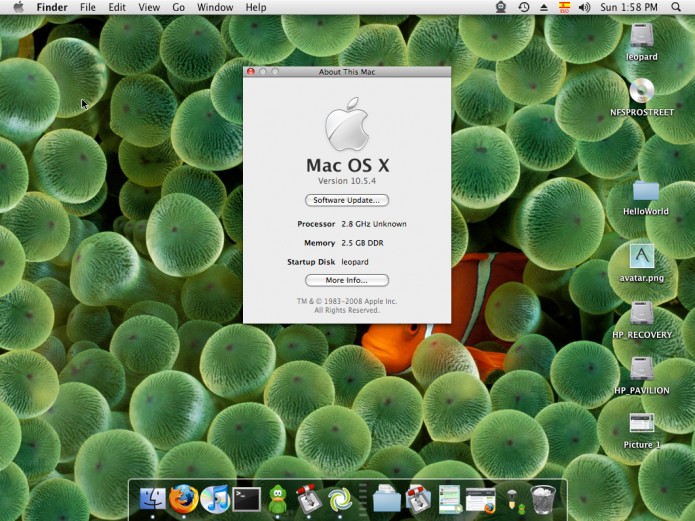Click the eject icon in the menu bar
This screenshot has width=695, height=521.
[543, 7]
